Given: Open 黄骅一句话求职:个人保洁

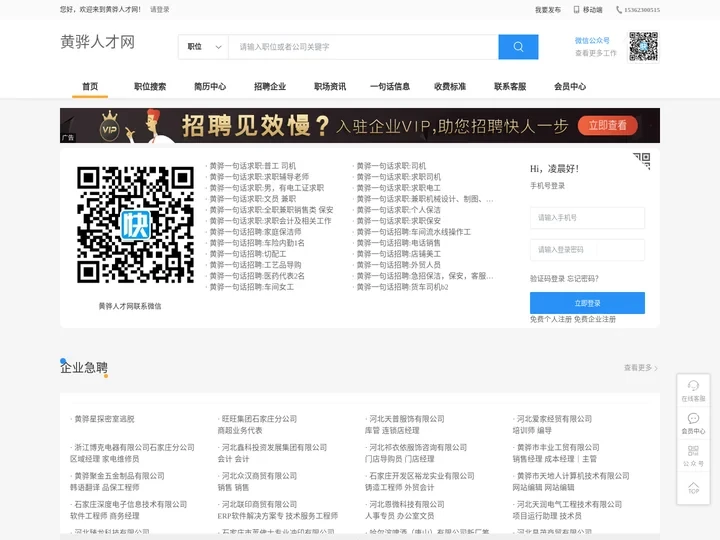Looking at the screenshot, I should (399, 210).
